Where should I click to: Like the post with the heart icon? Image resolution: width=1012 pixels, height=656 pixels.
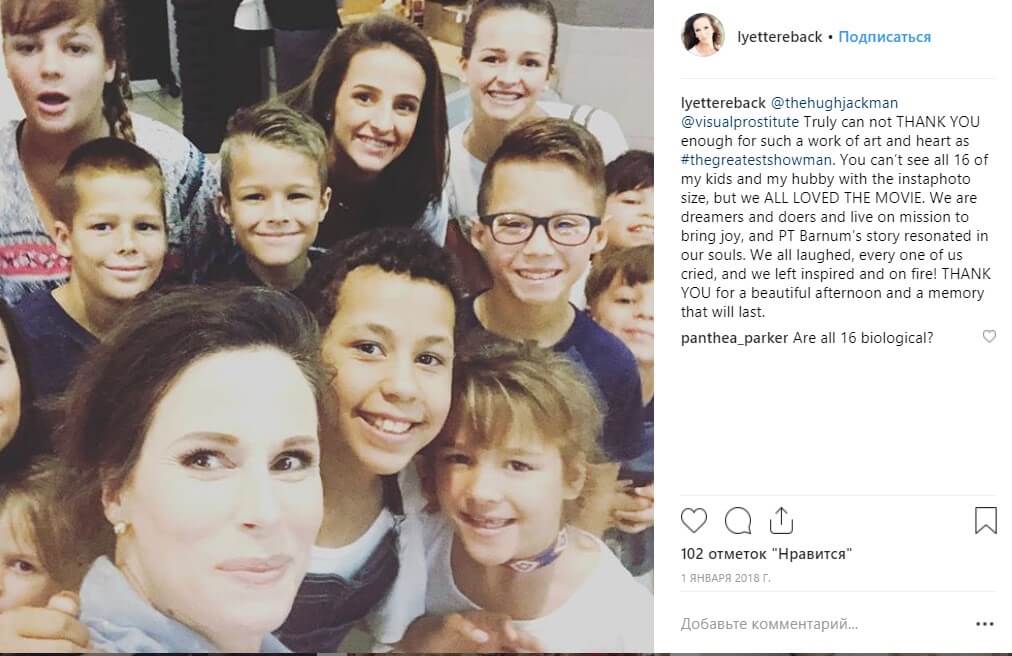click(694, 520)
